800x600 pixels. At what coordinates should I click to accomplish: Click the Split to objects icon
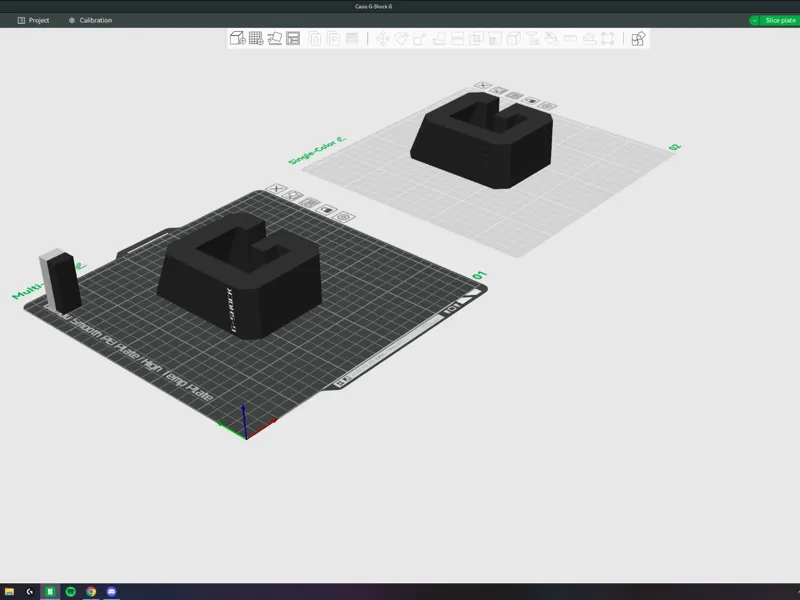[x=315, y=38]
